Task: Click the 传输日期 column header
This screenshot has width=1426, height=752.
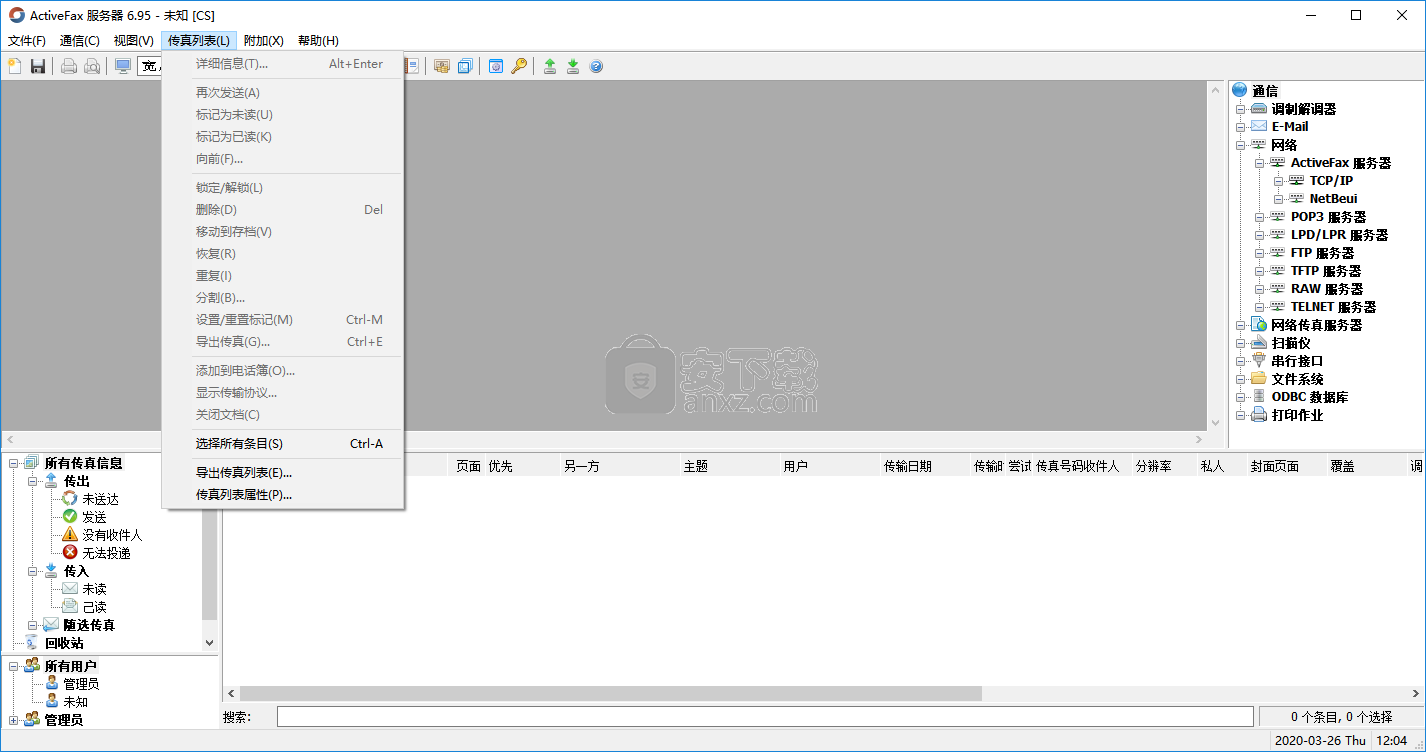Action: (x=925, y=466)
